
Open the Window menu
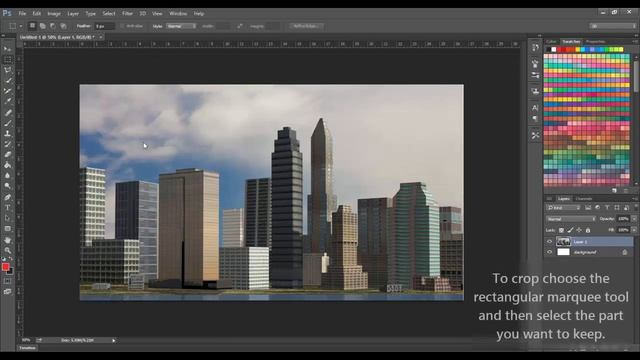178,13
